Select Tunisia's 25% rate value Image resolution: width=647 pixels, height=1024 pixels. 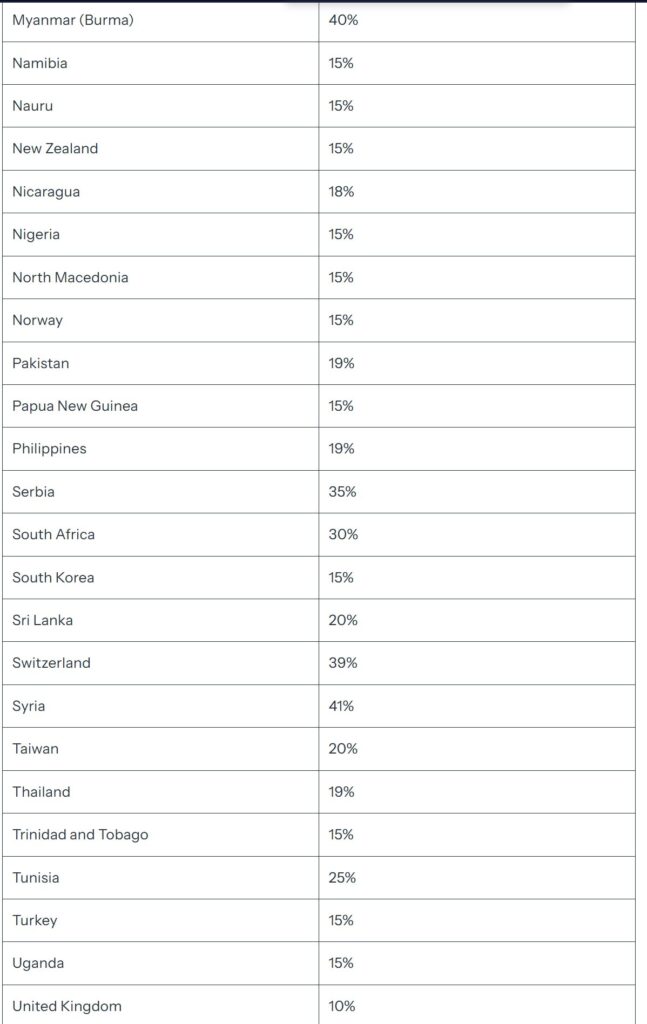(x=342, y=877)
